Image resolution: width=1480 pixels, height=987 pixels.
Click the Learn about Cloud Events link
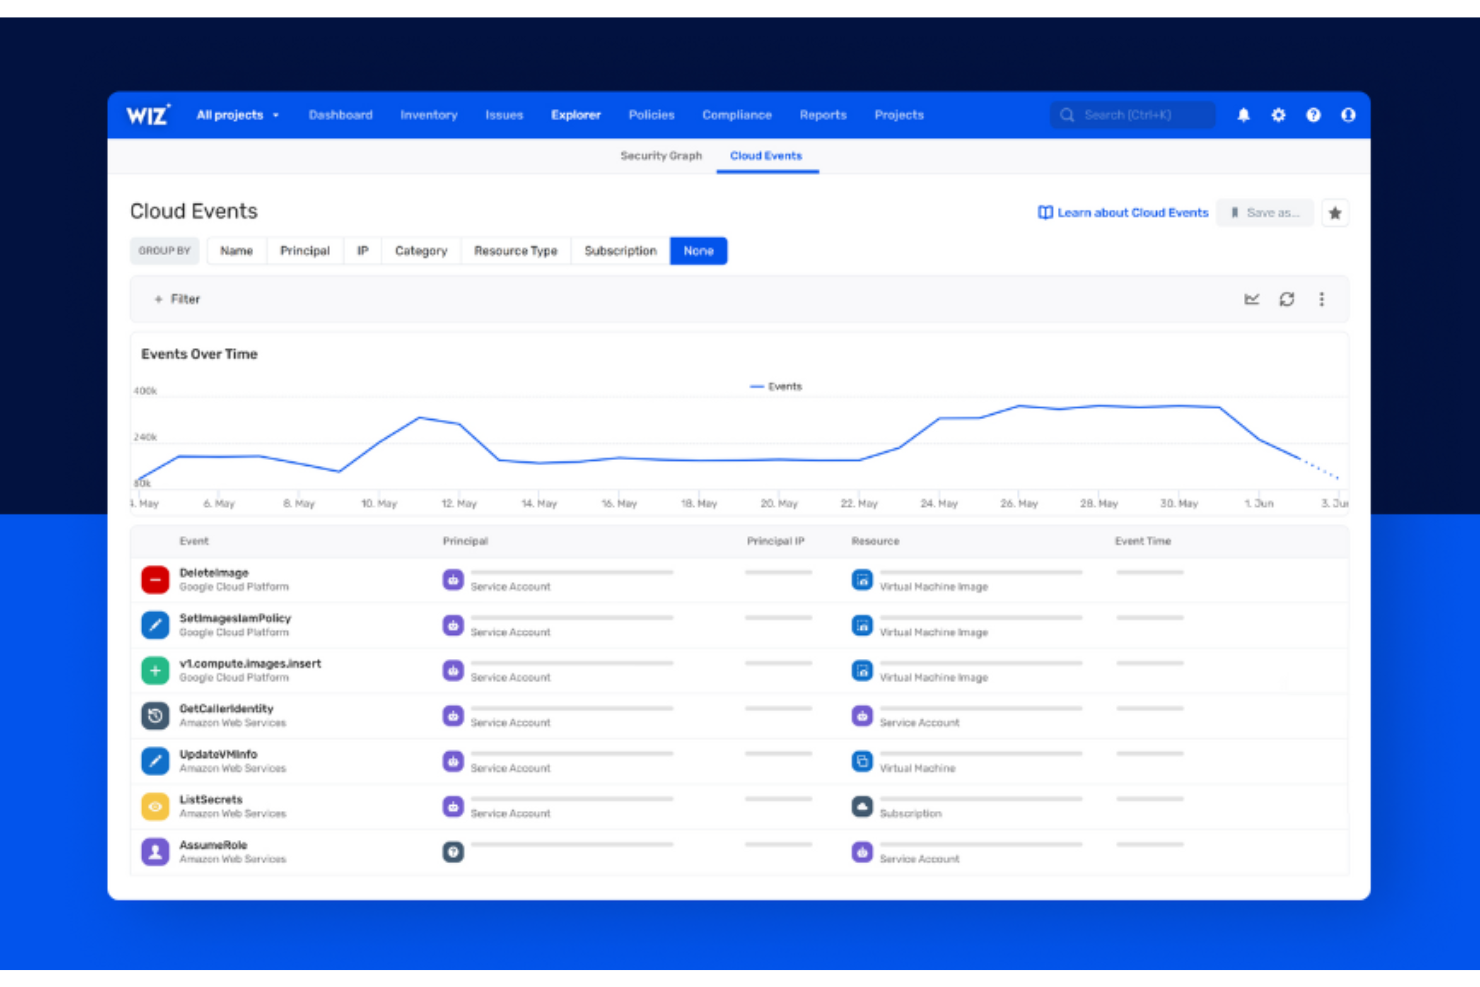(x=1123, y=213)
